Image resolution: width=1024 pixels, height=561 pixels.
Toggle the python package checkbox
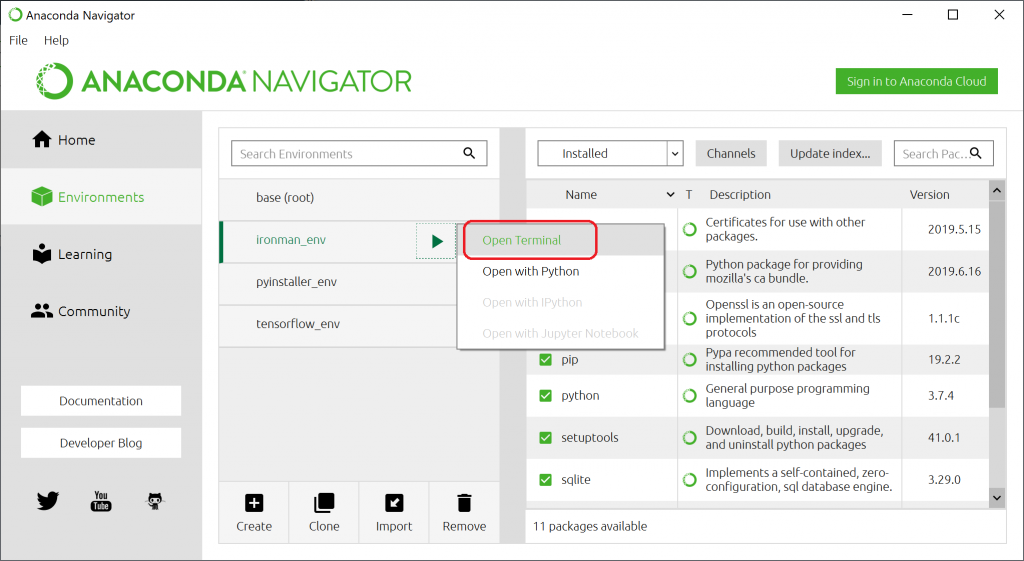tap(545, 395)
